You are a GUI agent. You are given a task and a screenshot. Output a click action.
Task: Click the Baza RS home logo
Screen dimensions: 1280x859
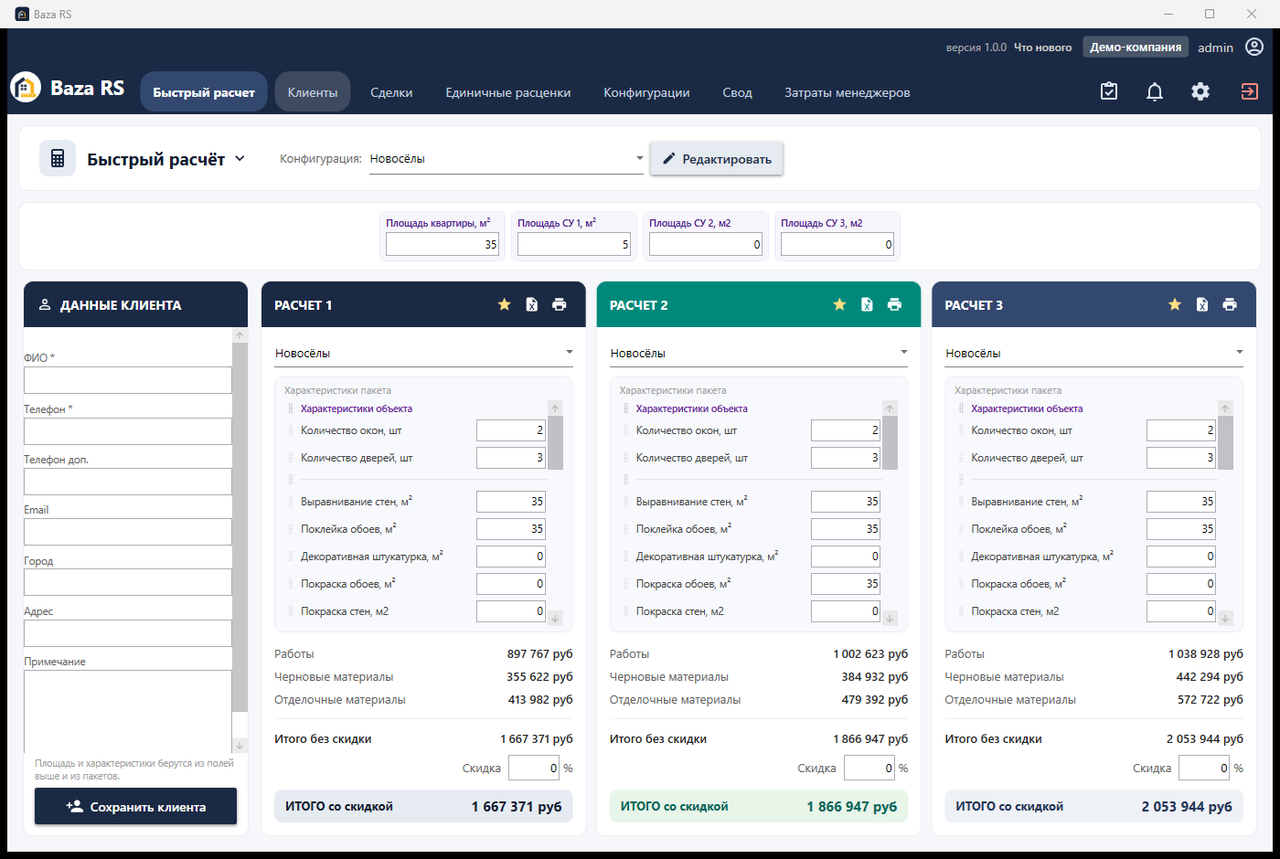pos(26,88)
